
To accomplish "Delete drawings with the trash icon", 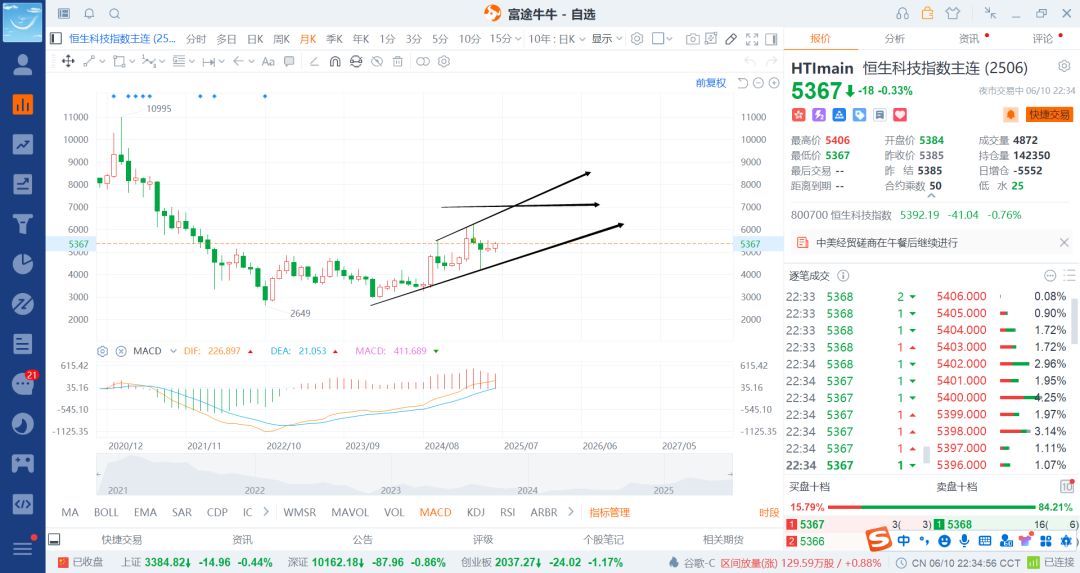I will [x=397, y=61].
